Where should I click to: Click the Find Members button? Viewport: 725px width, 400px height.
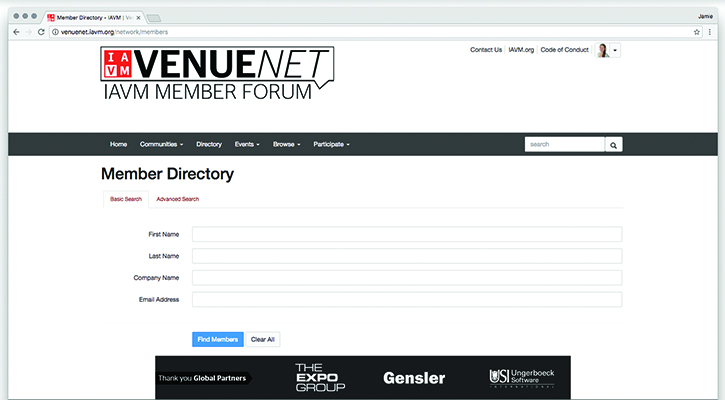tap(218, 339)
